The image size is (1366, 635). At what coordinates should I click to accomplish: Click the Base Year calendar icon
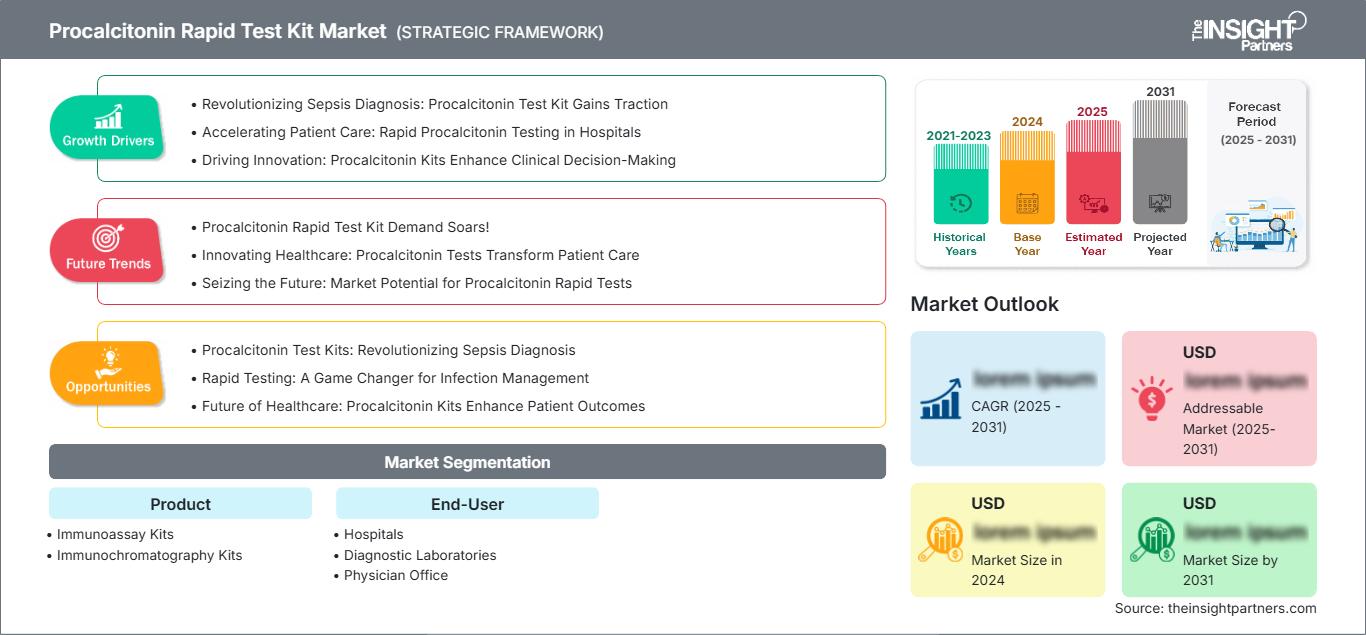pos(1027,204)
